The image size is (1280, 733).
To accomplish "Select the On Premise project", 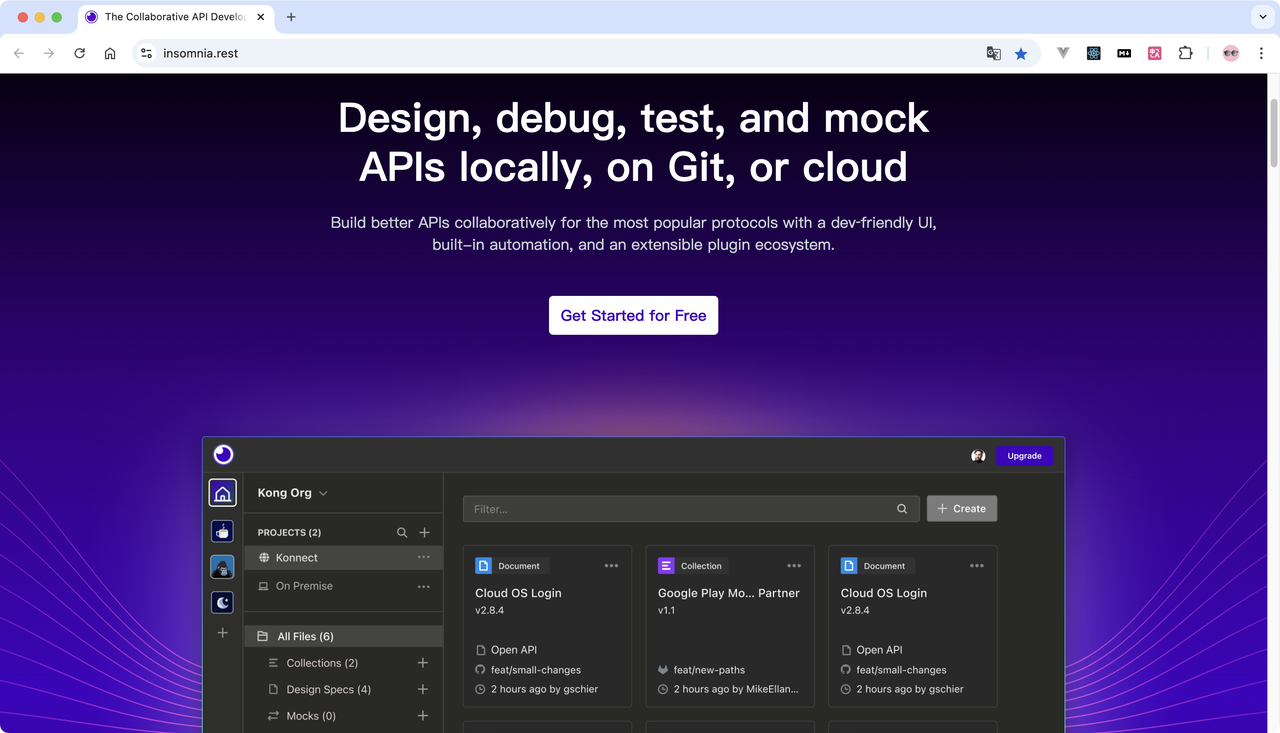I will click(343, 586).
